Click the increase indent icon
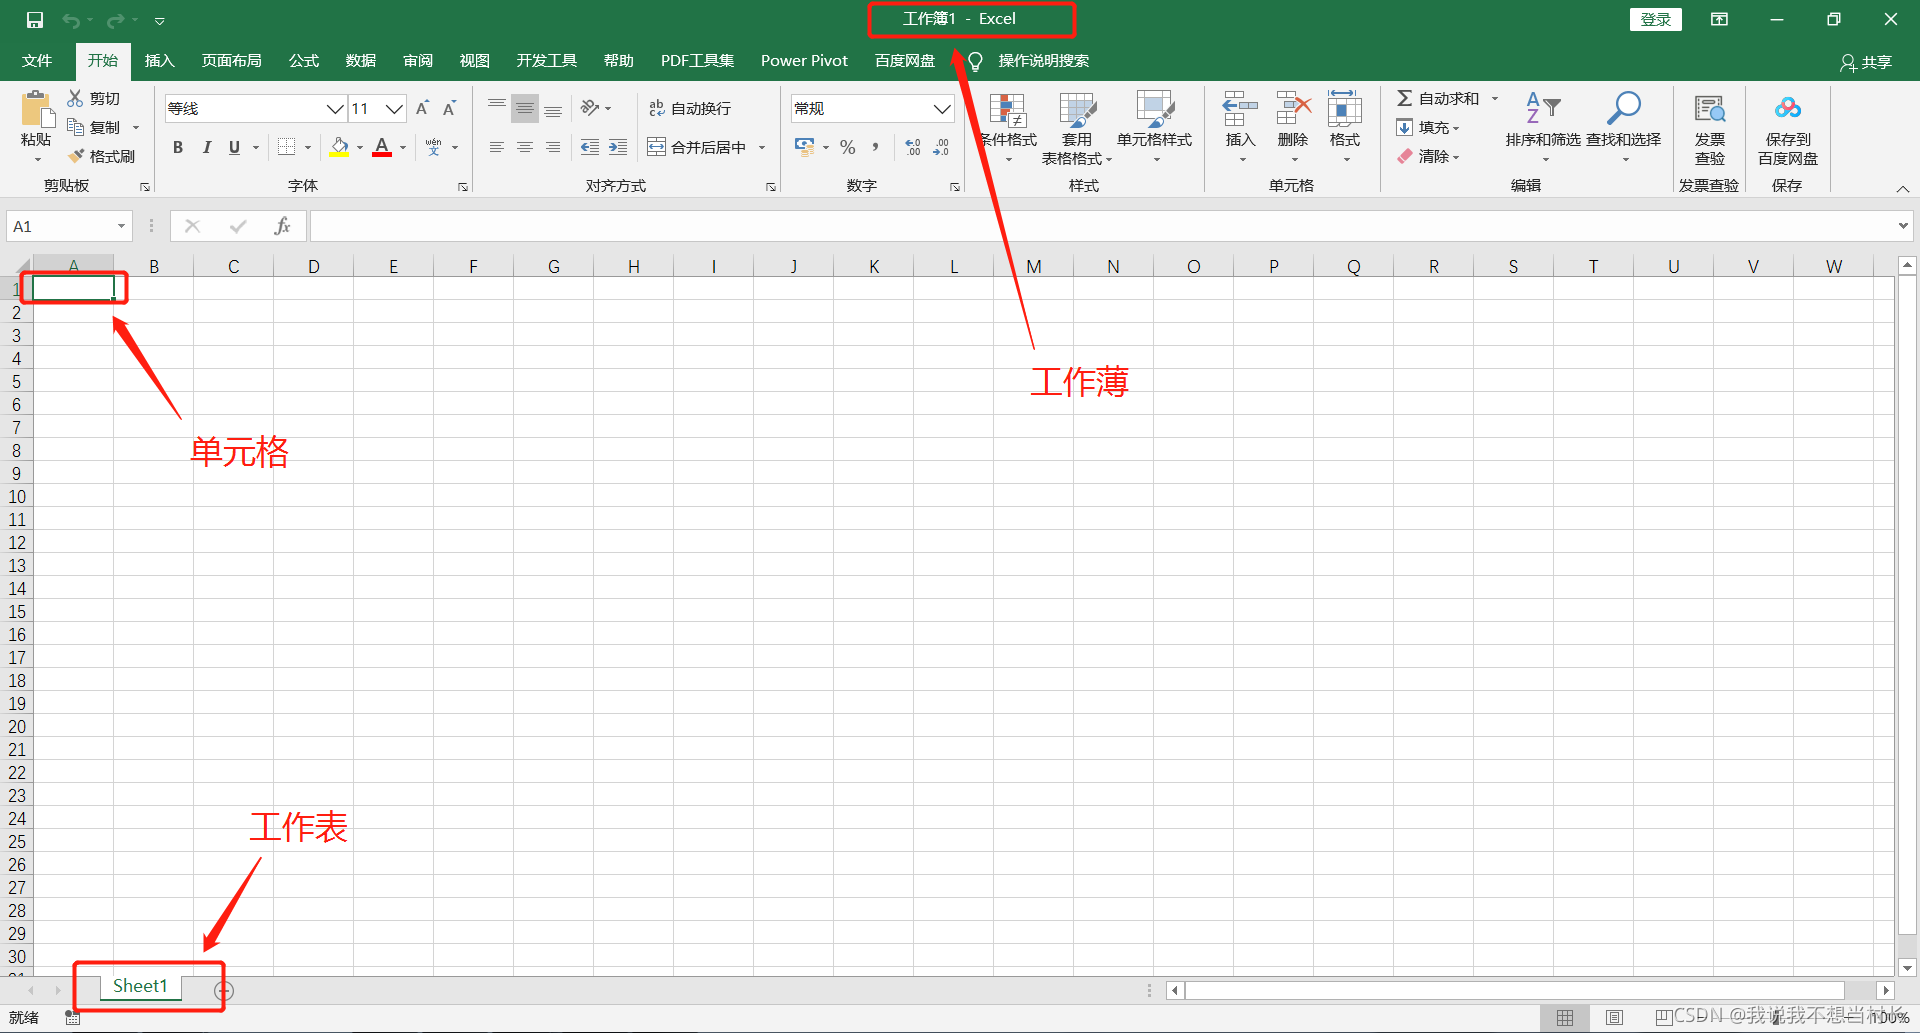This screenshot has height=1033, width=1920. point(618,147)
